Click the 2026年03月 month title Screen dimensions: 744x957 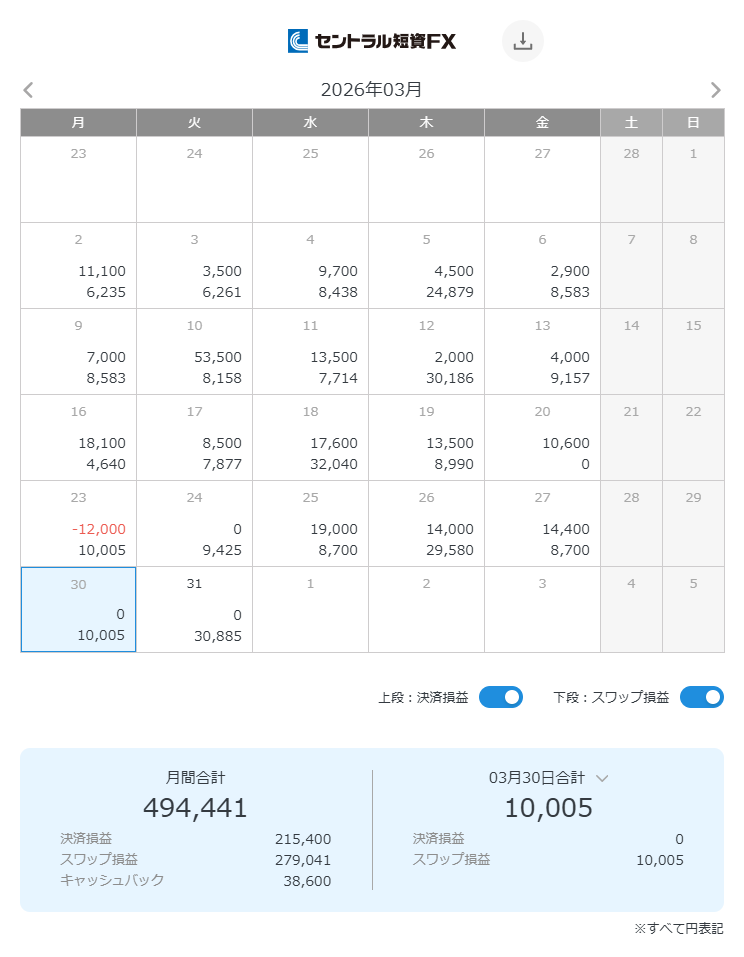click(x=372, y=90)
